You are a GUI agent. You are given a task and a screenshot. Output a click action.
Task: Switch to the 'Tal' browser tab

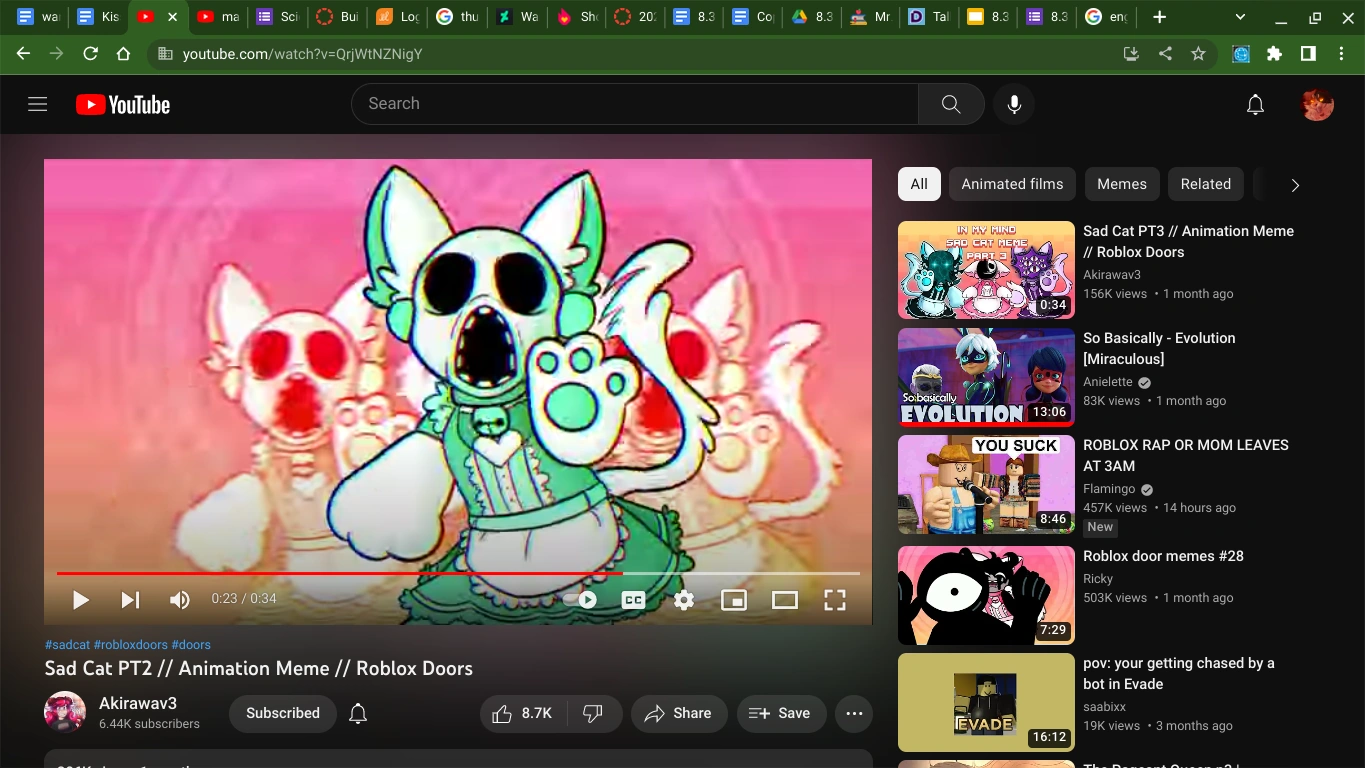click(929, 17)
